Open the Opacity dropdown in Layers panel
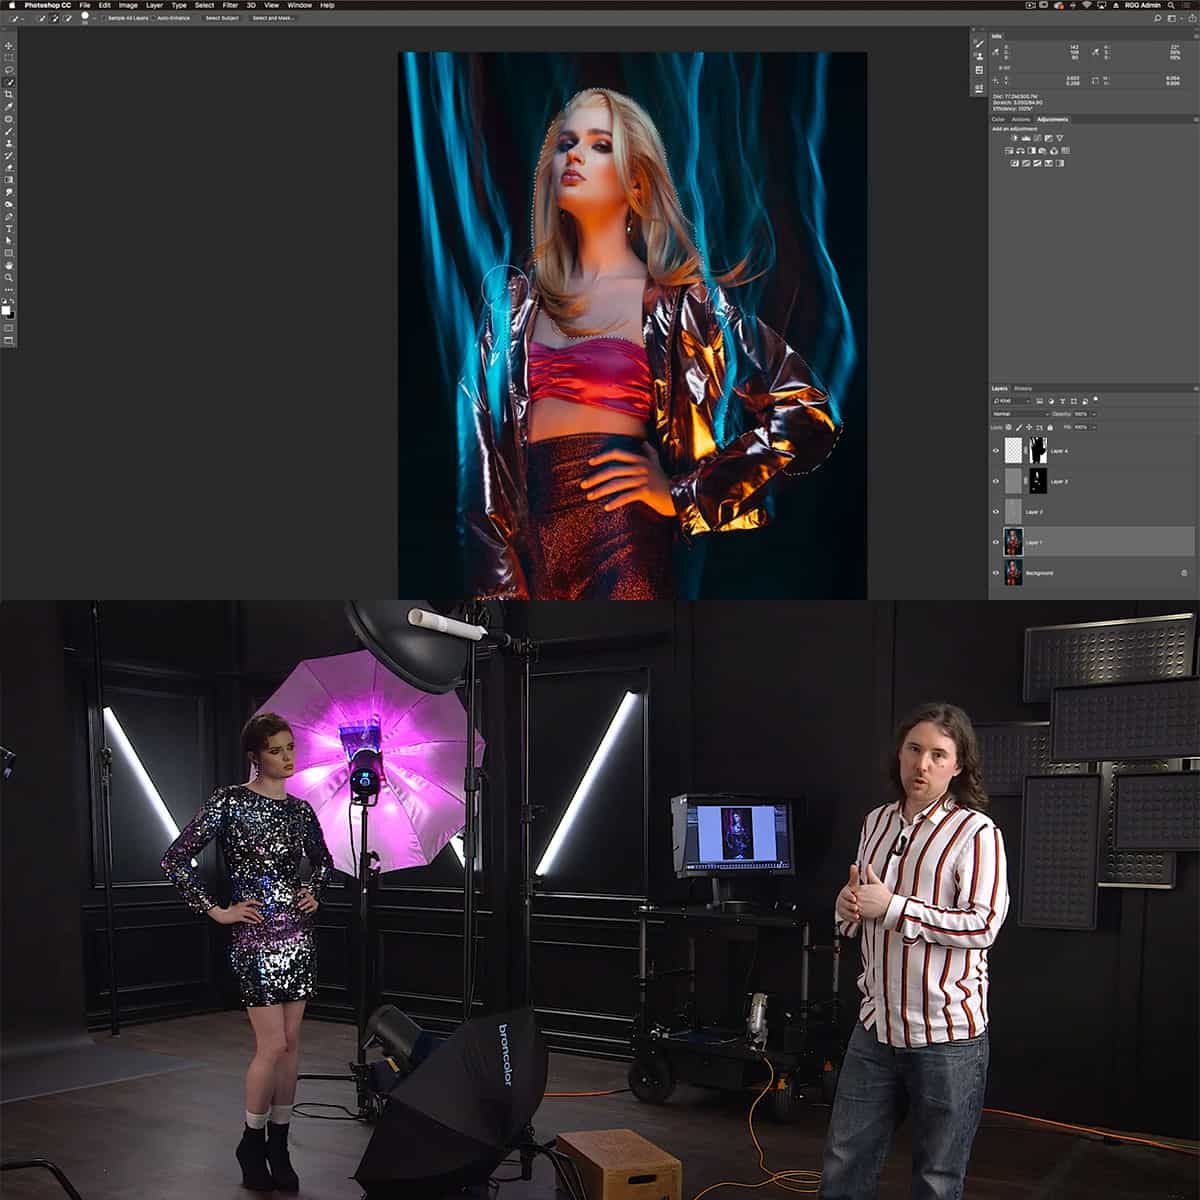 point(1092,414)
